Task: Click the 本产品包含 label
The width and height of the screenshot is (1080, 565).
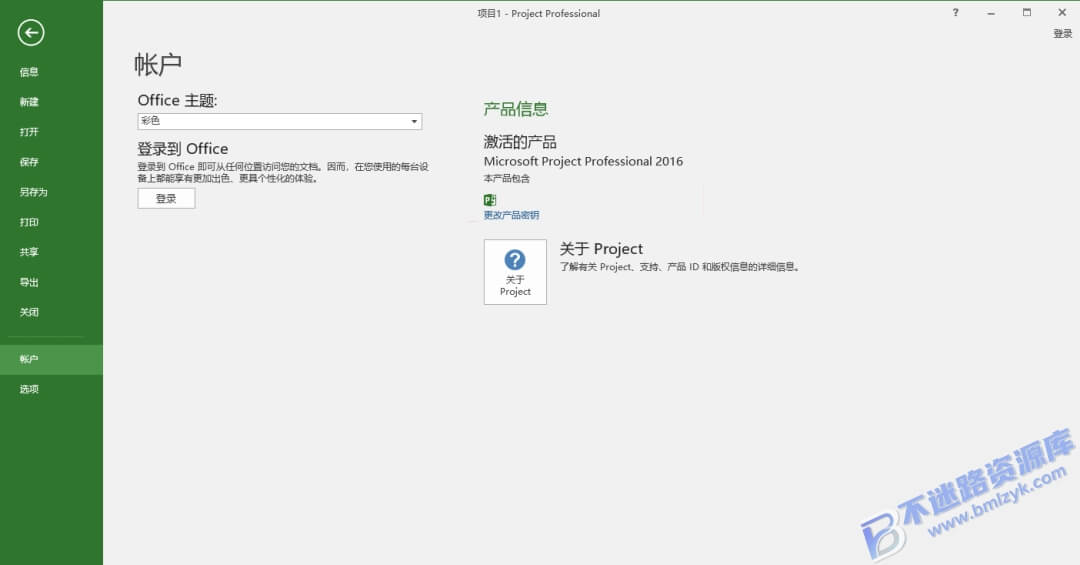Action: (x=507, y=178)
